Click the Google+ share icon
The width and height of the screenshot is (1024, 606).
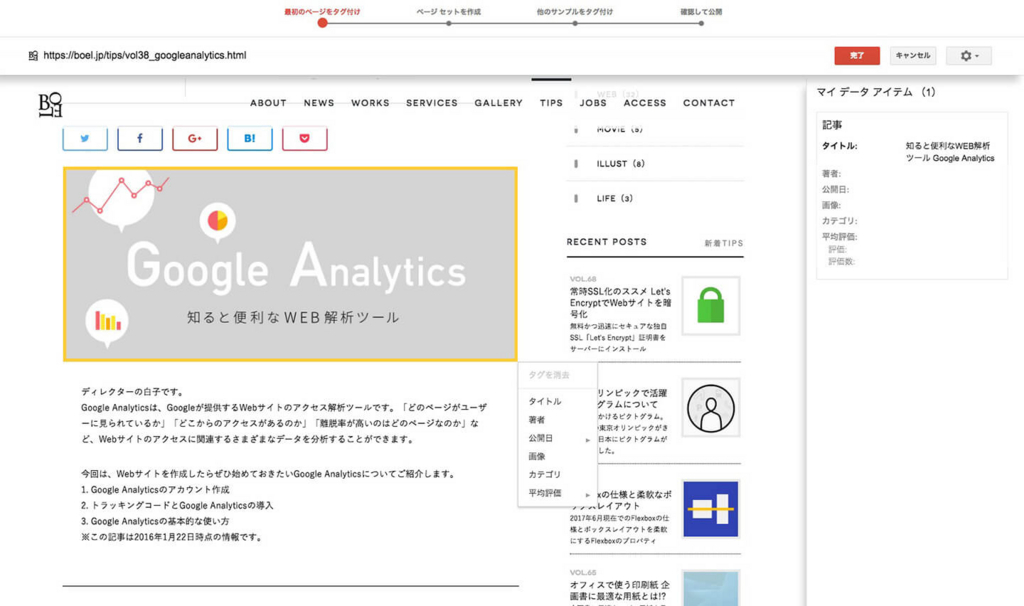(x=195, y=138)
